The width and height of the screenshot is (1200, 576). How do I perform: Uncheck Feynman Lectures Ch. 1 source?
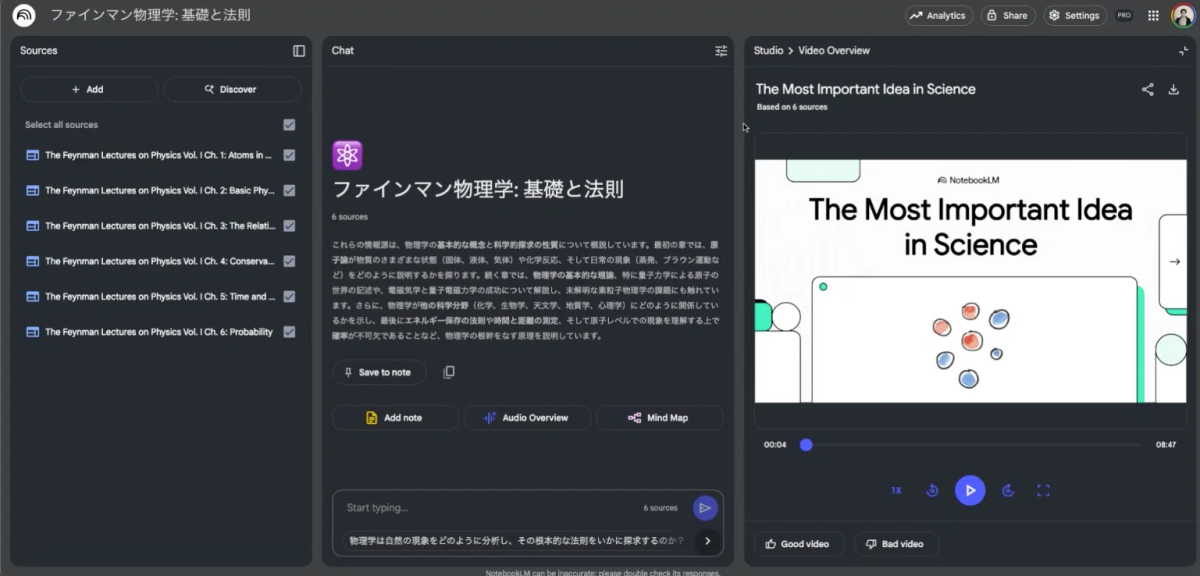click(x=289, y=155)
